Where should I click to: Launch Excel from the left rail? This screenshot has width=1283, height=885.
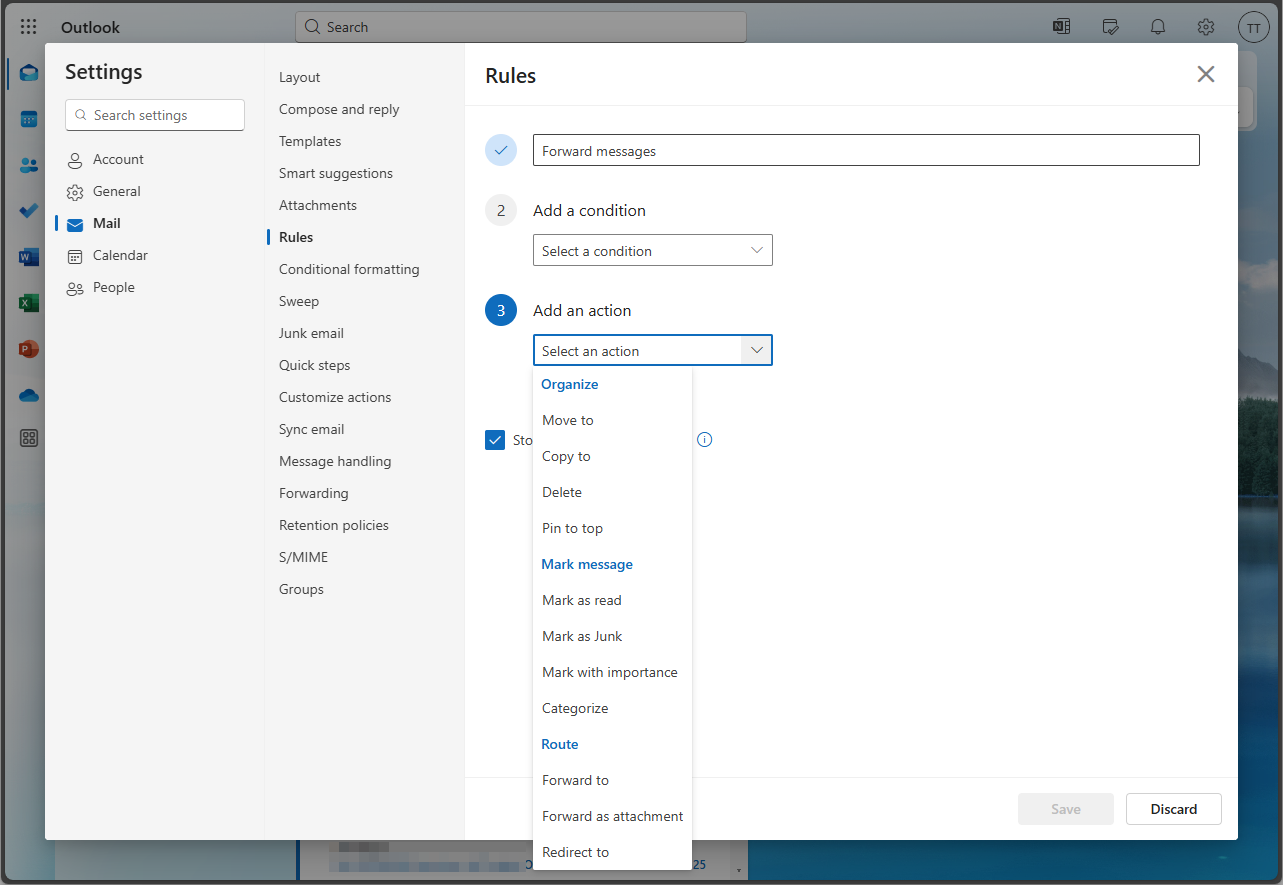(29, 303)
